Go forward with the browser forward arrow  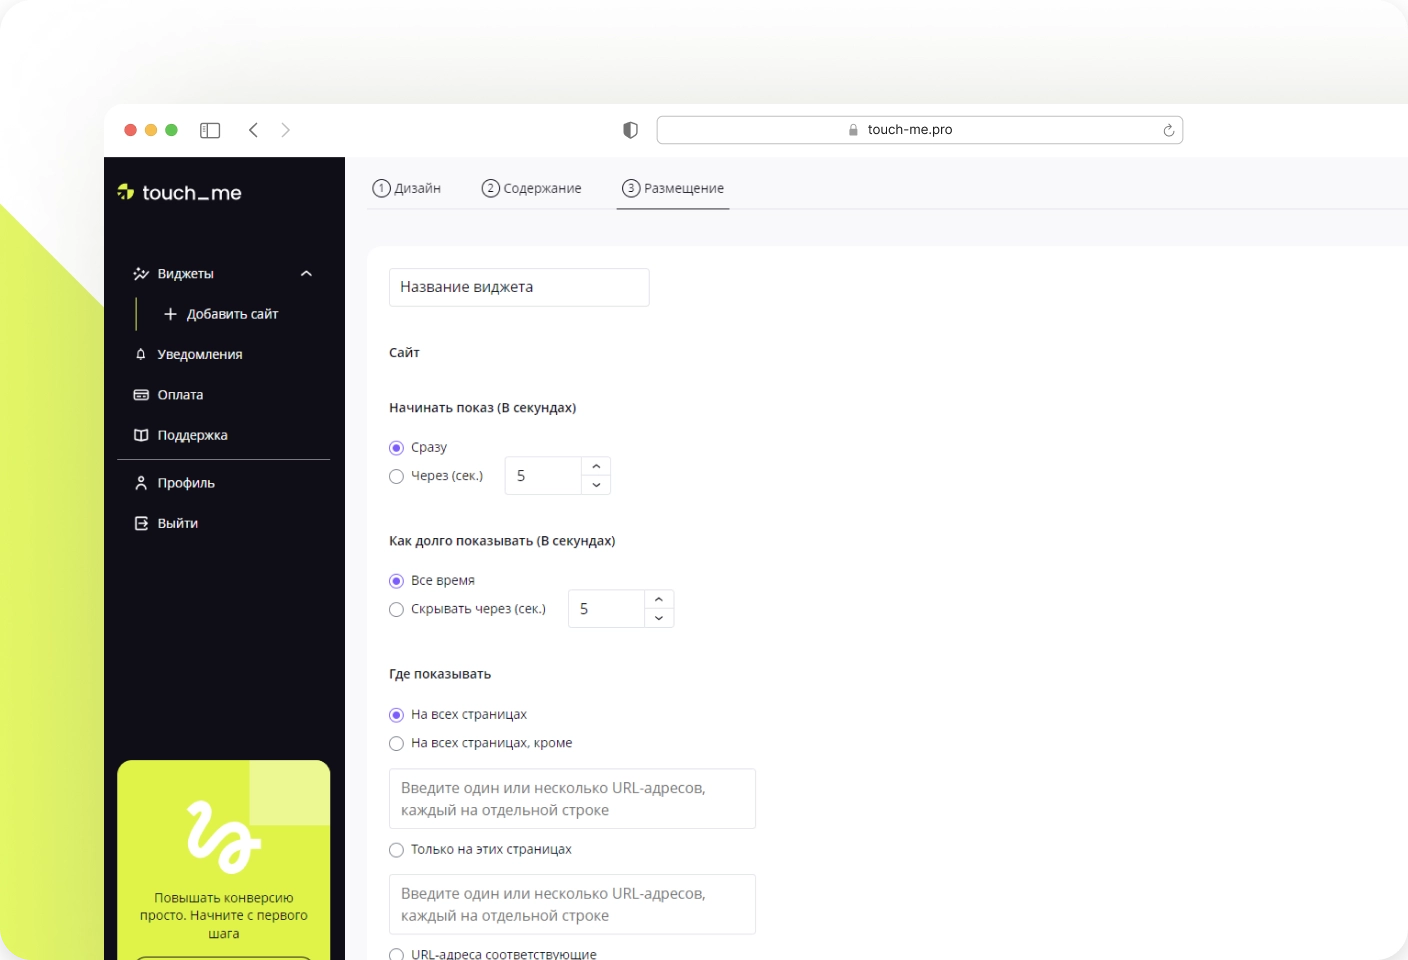coord(286,130)
